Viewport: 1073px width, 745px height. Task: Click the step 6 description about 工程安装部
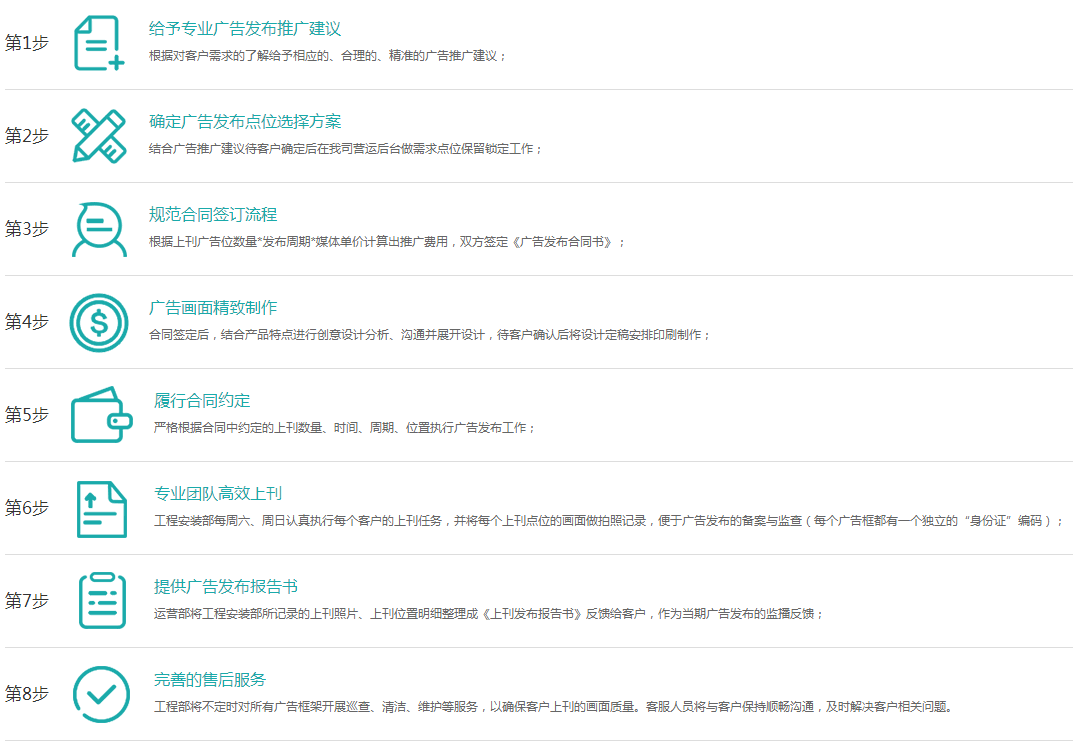pyautogui.click(x=608, y=521)
